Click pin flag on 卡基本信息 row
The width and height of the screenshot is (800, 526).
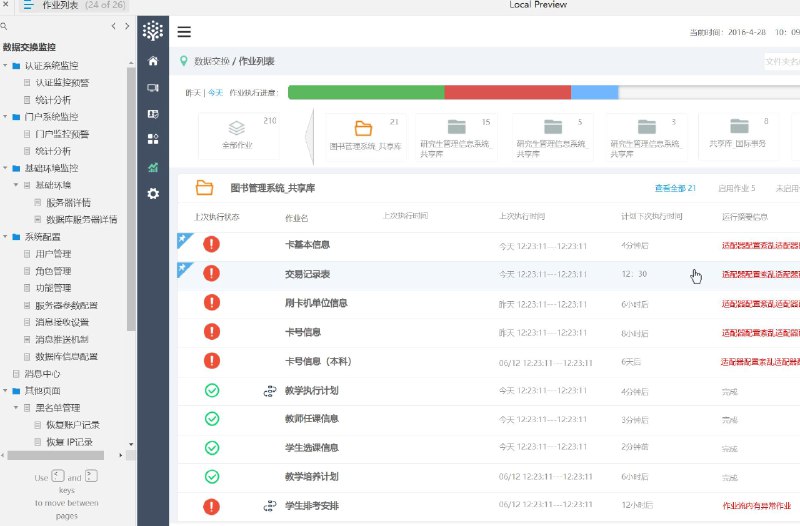click(x=184, y=240)
